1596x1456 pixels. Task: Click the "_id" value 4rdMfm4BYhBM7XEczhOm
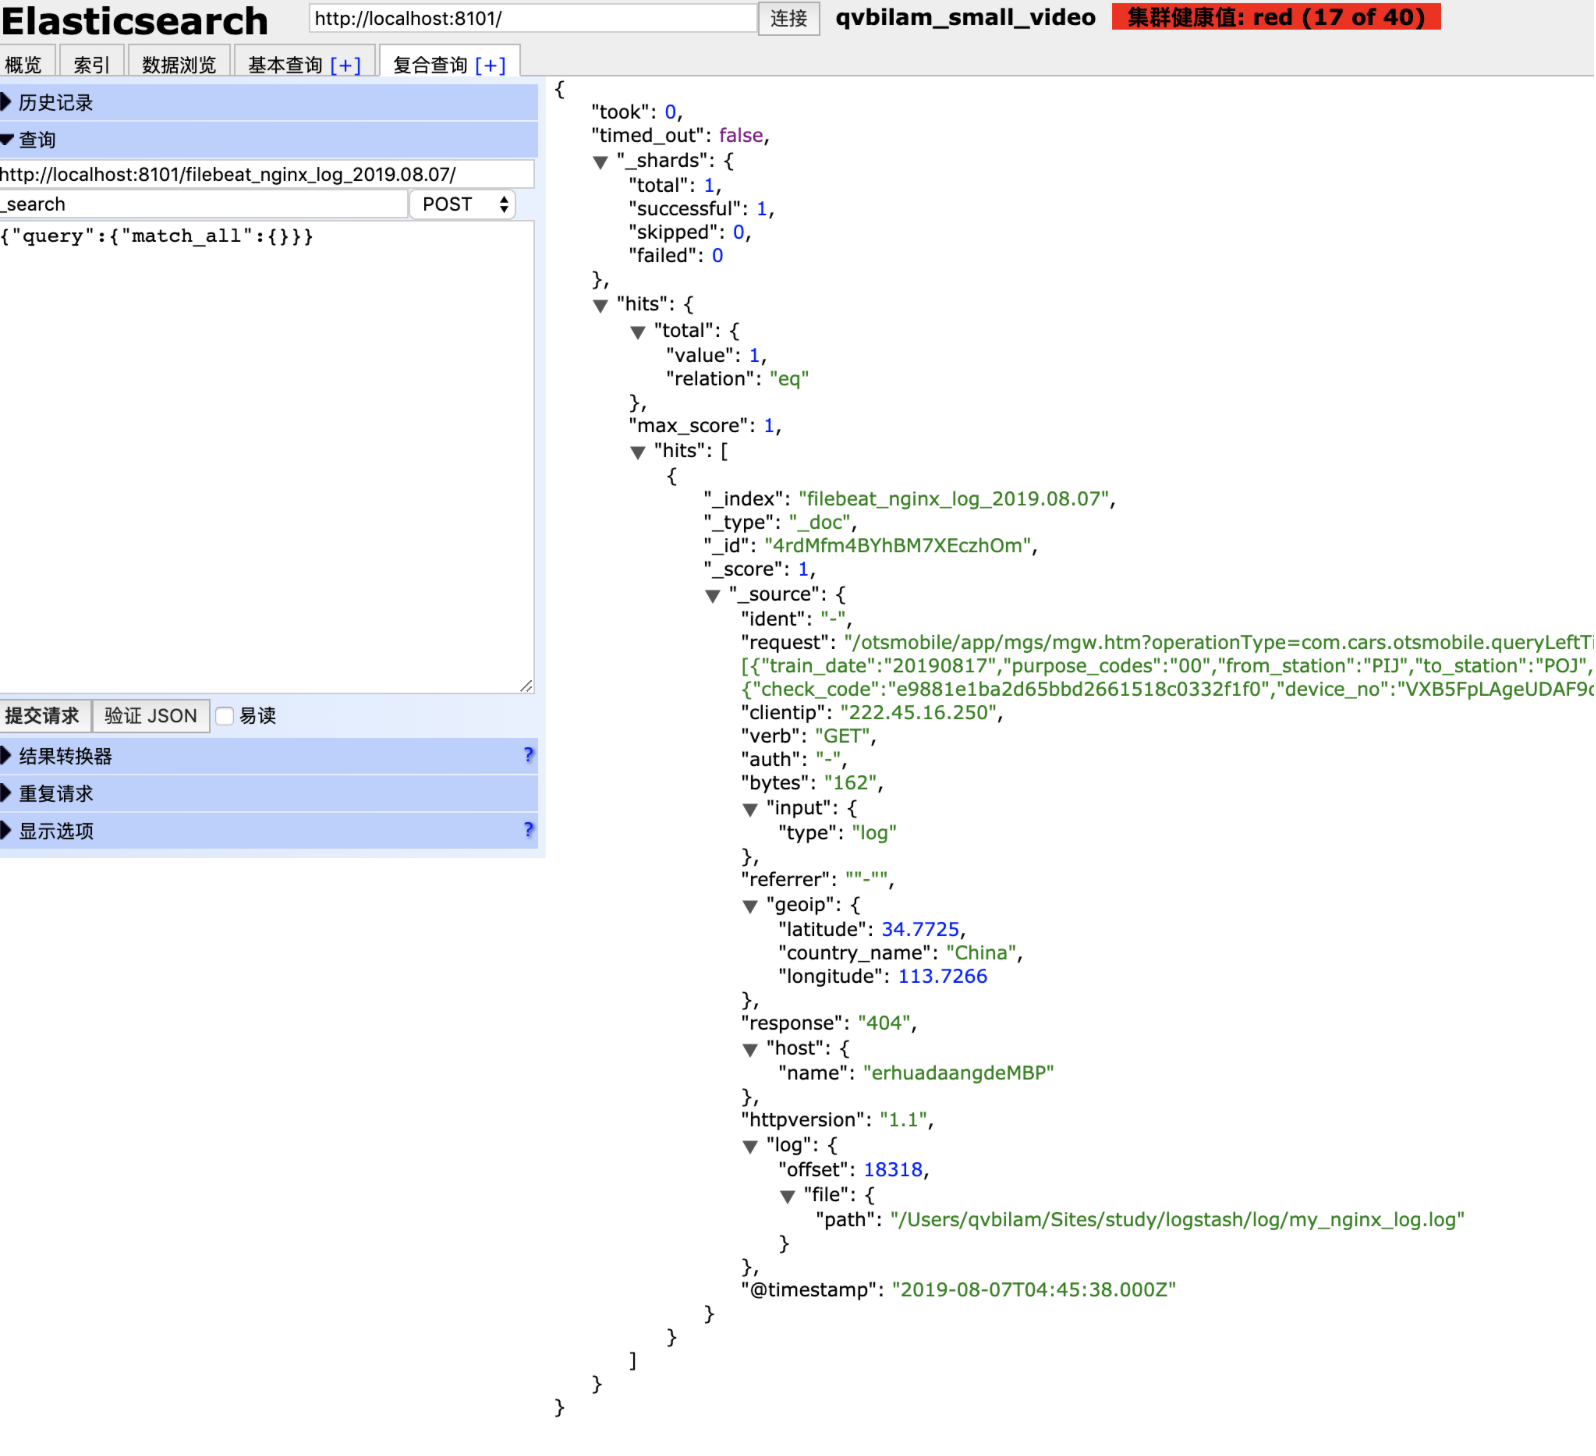(x=898, y=546)
